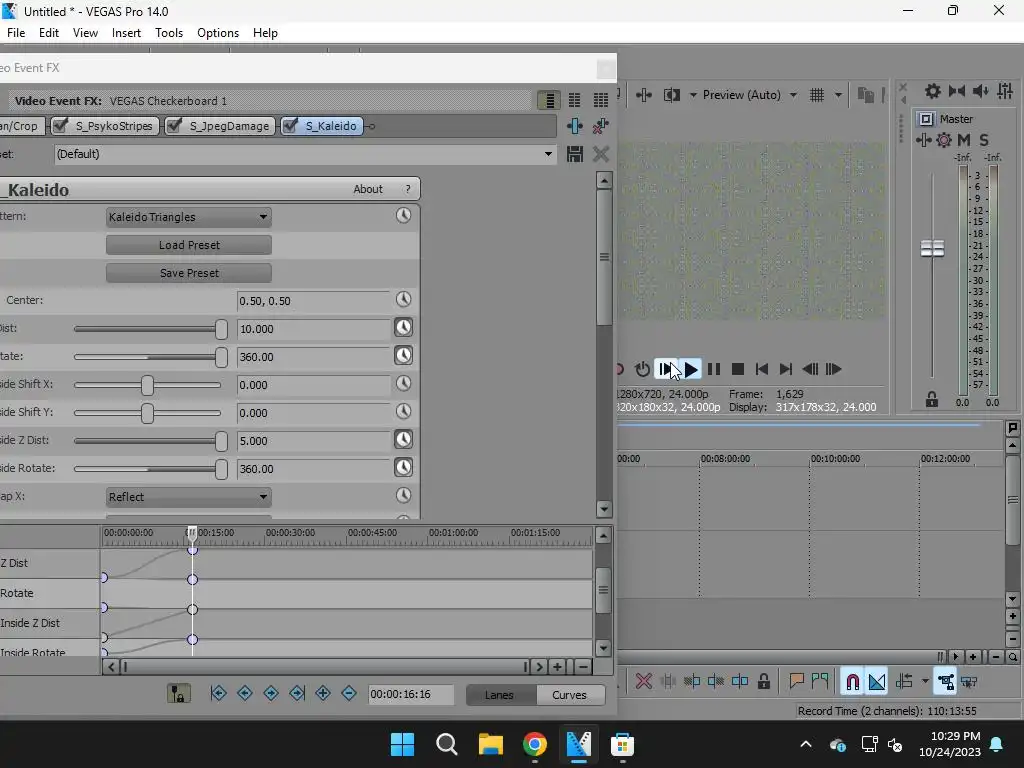Click the Delete Preset X icon
The height and width of the screenshot is (768, 1024).
(x=600, y=154)
